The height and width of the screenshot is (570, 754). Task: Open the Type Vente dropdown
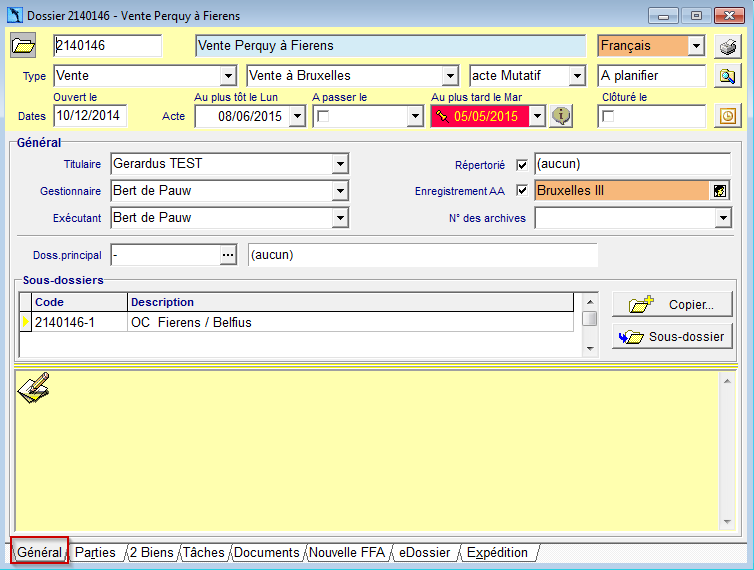point(228,76)
